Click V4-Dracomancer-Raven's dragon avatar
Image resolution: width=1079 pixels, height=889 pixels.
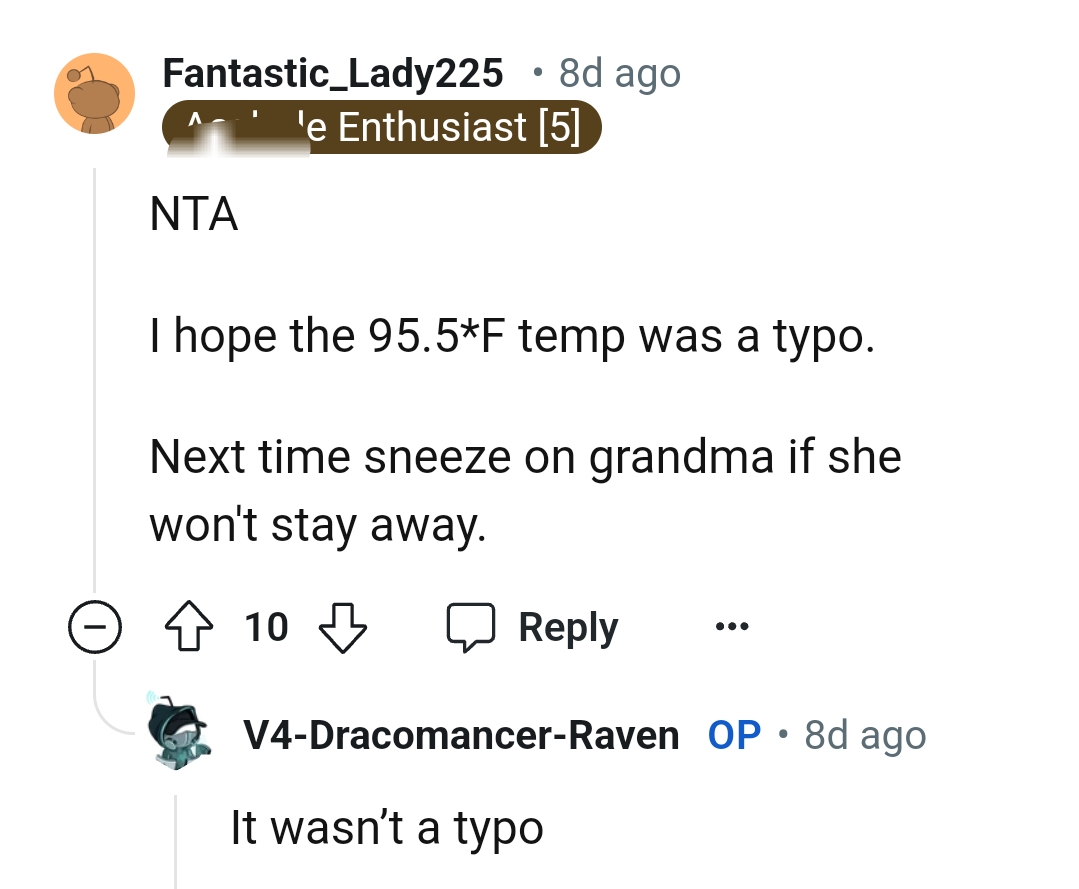[180, 733]
